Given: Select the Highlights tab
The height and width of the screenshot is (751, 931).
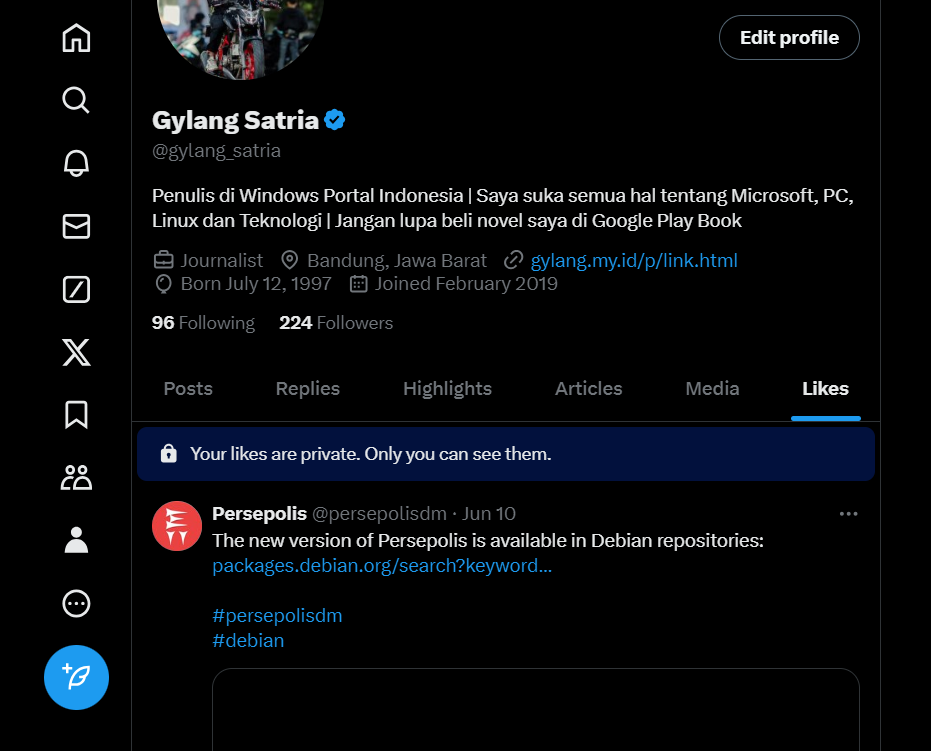Looking at the screenshot, I should (447, 389).
